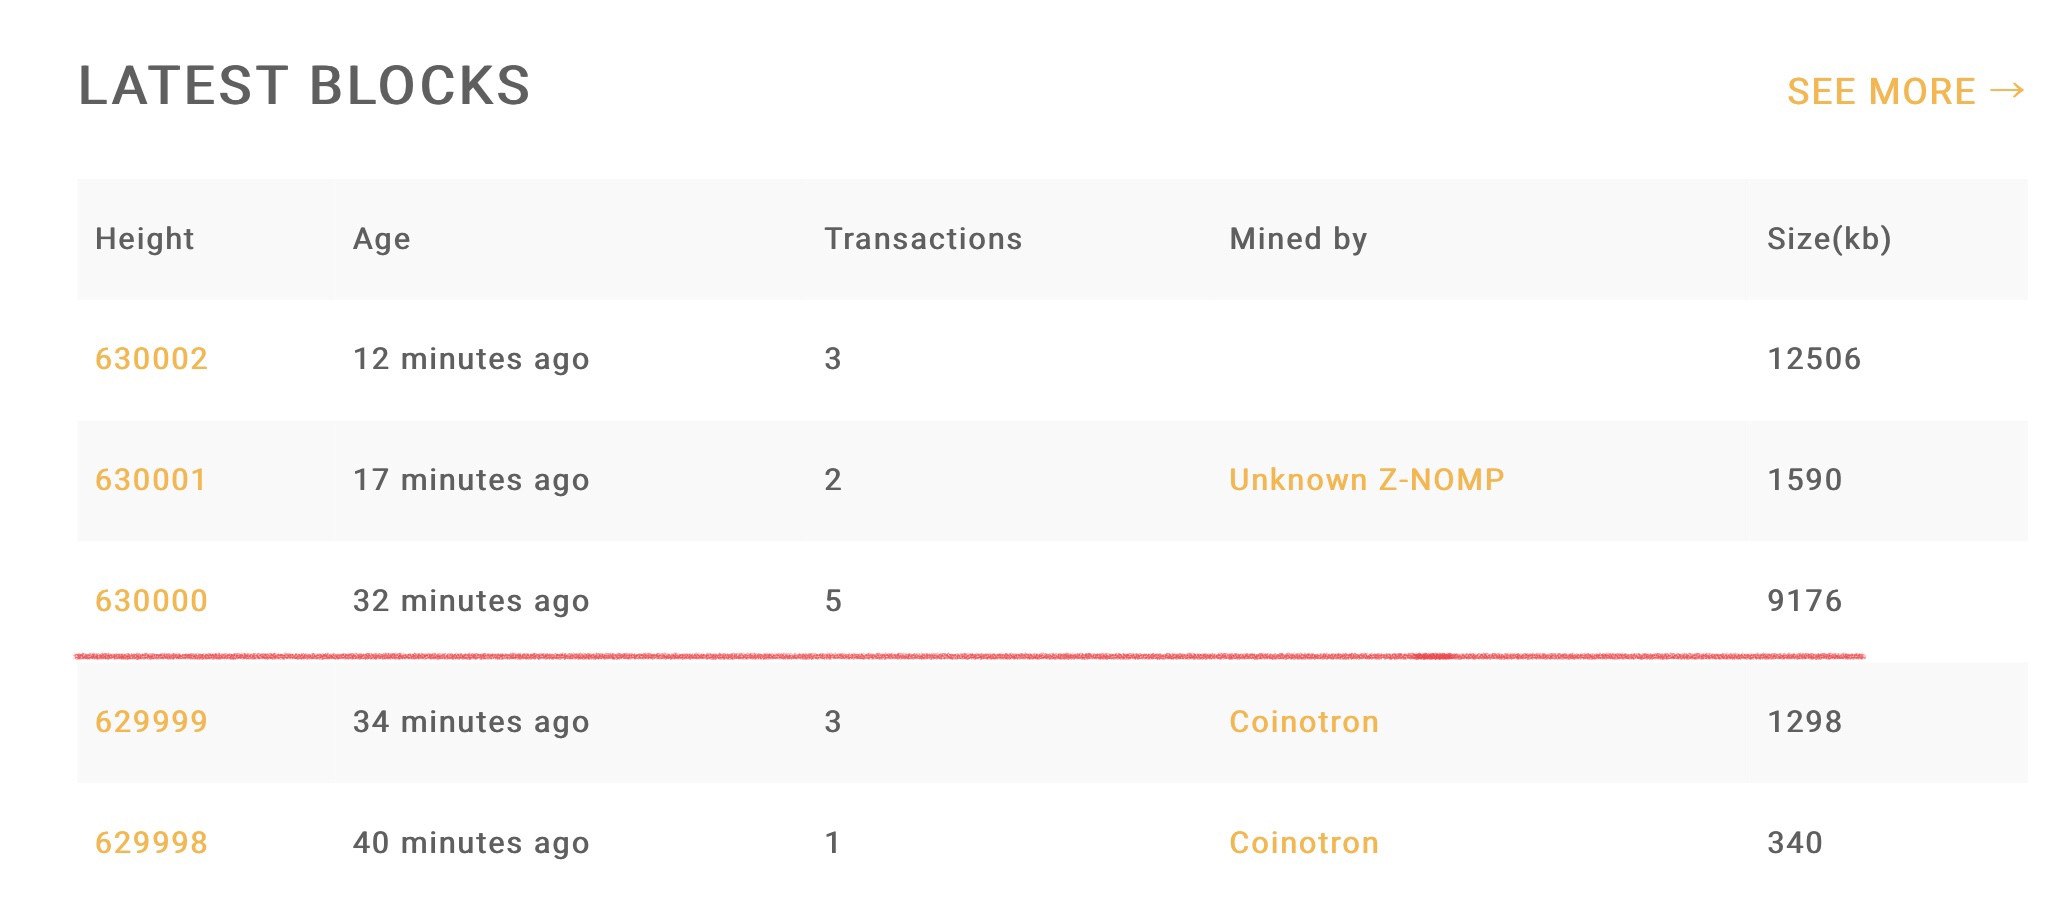The width and height of the screenshot is (2048, 924).
Task: Click size value 9176
Action: (1804, 601)
